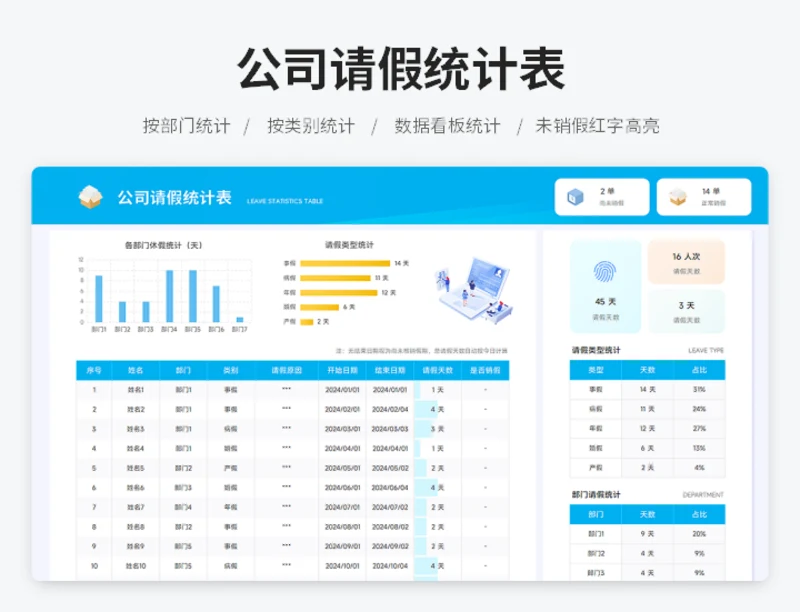Click the 31% cell in leave type table
Screen dimensions: 800x612
coord(699,390)
